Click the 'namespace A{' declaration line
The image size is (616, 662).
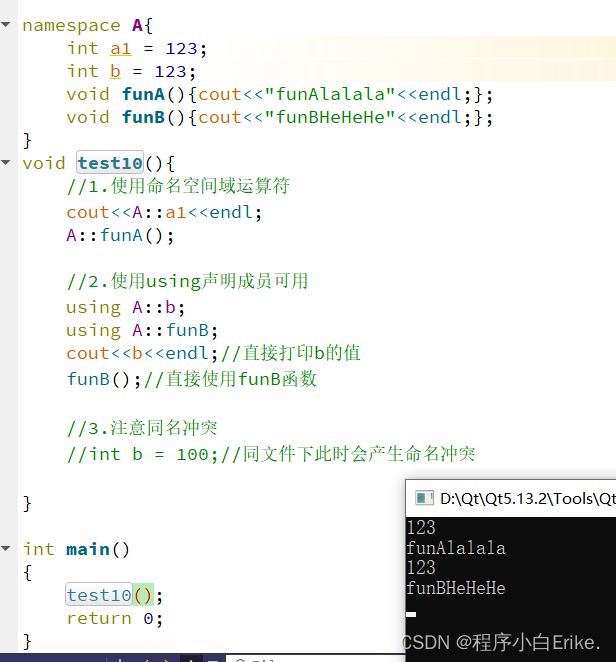click(87, 25)
